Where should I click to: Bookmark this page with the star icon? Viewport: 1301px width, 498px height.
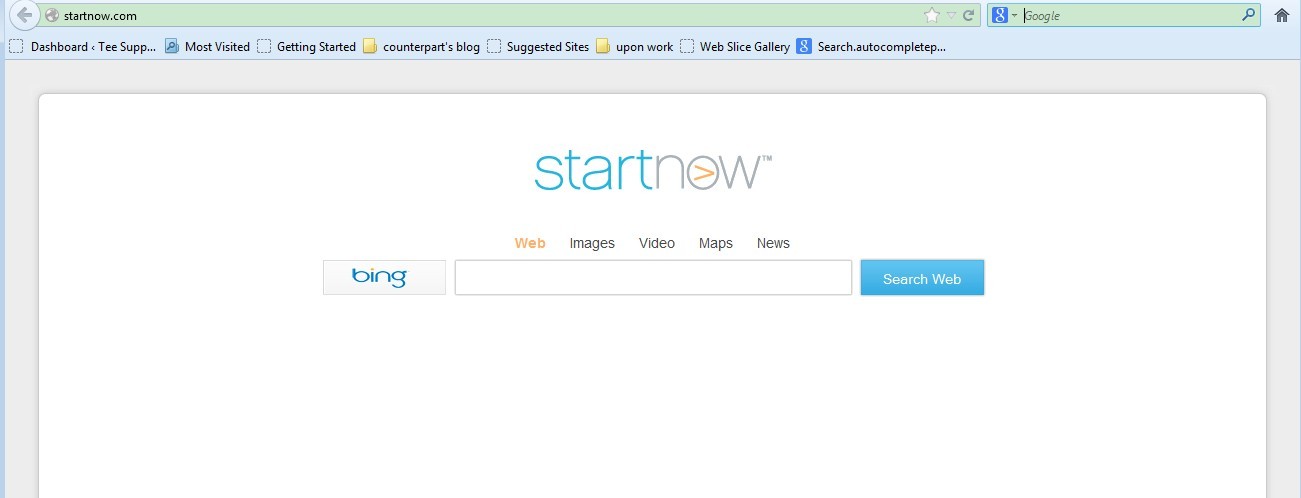tap(932, 15)
